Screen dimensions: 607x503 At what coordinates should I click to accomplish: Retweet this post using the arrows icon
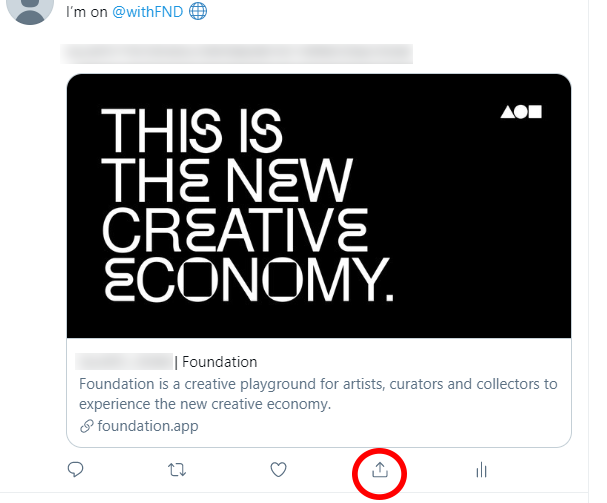pos(177,470)
